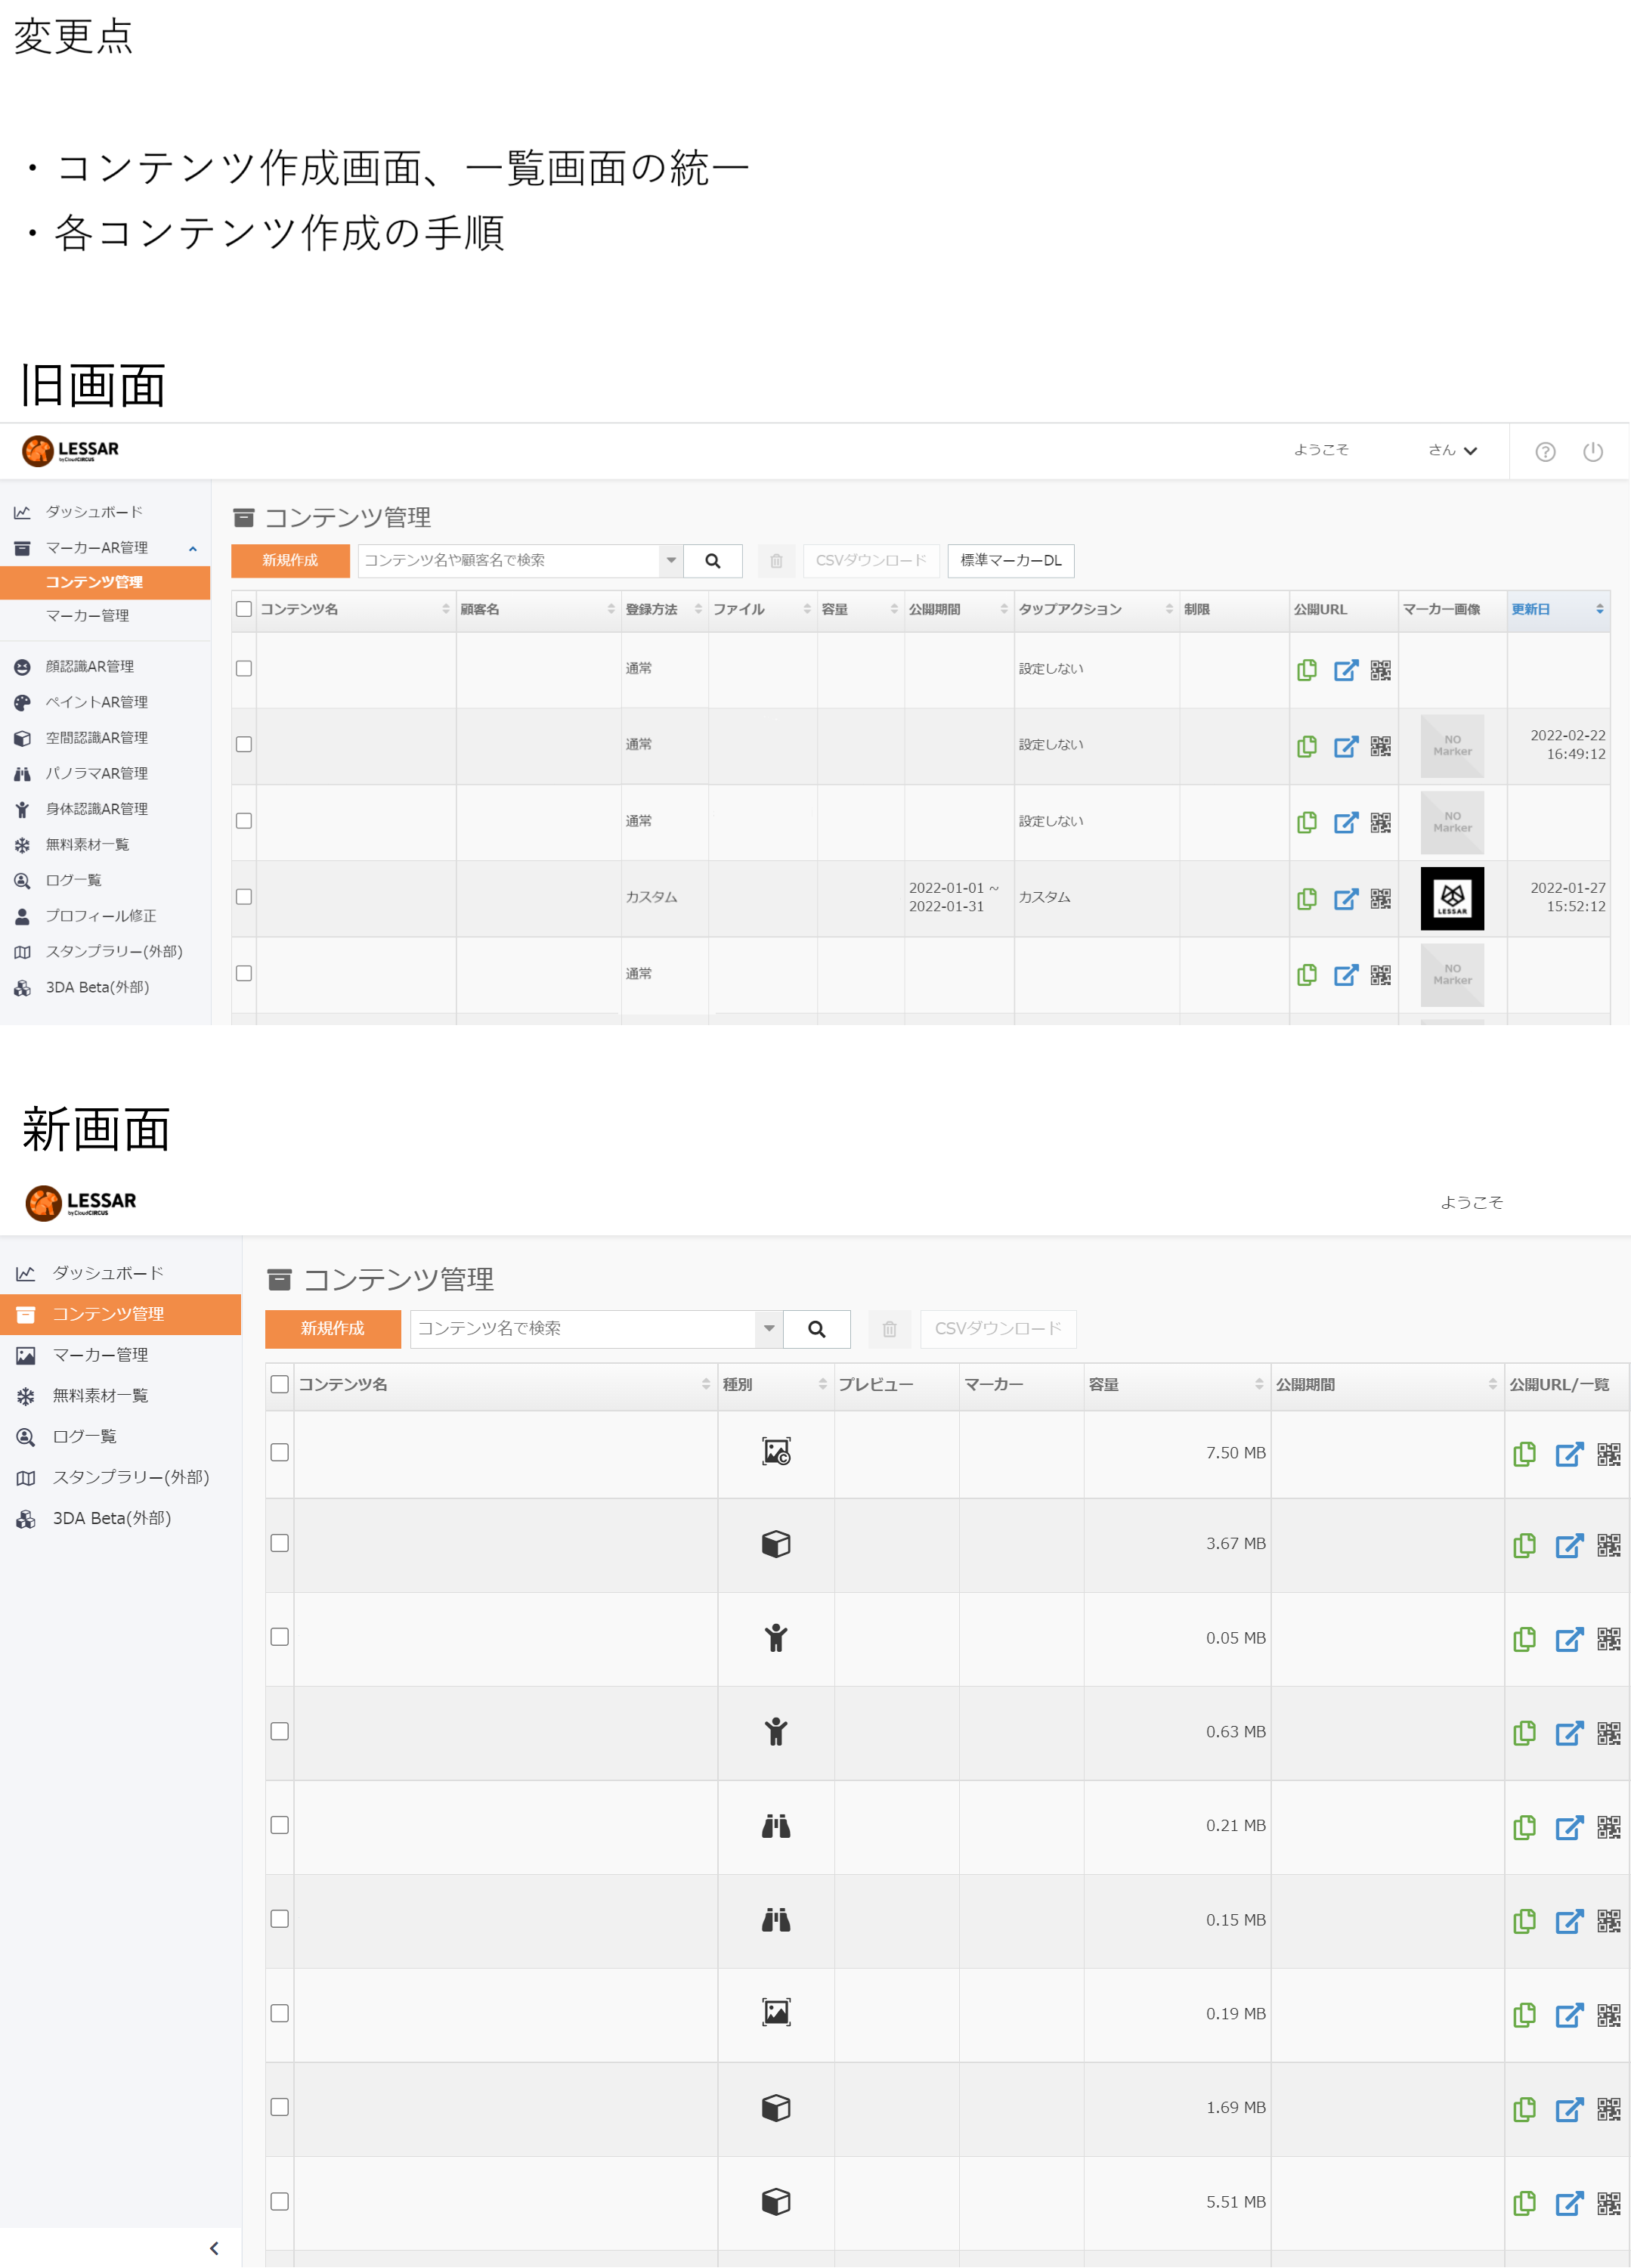Open the user account dropdown next to さん

1470,451
